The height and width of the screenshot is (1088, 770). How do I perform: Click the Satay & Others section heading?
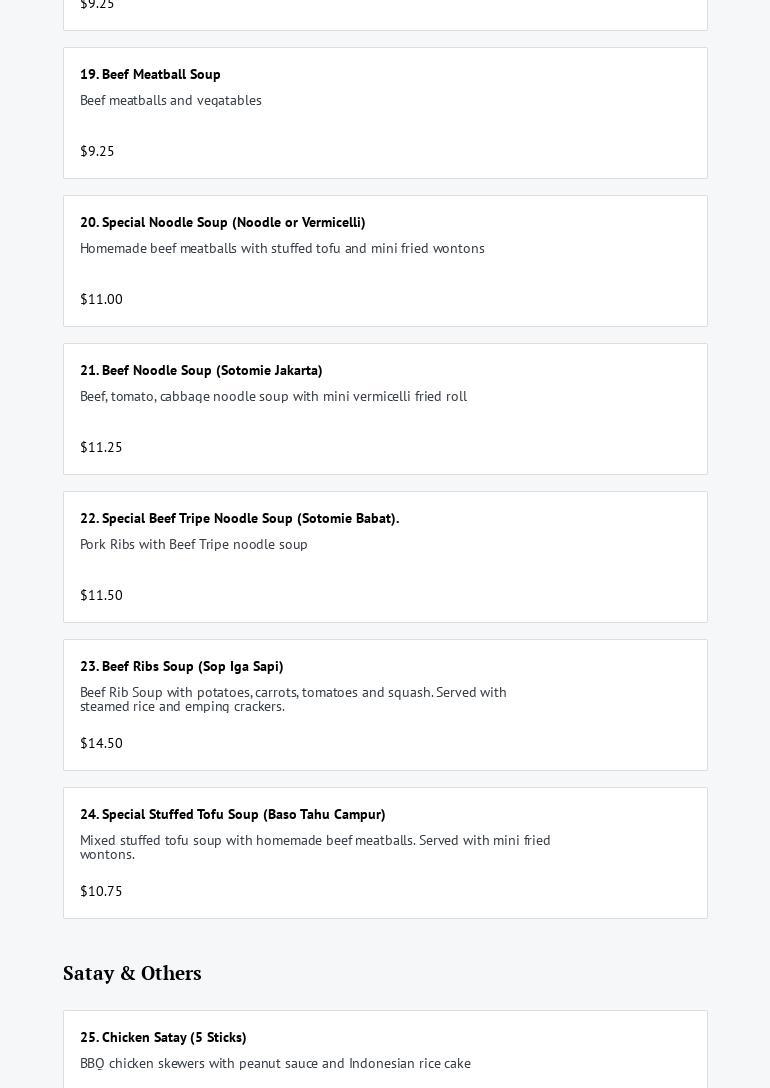132,973
